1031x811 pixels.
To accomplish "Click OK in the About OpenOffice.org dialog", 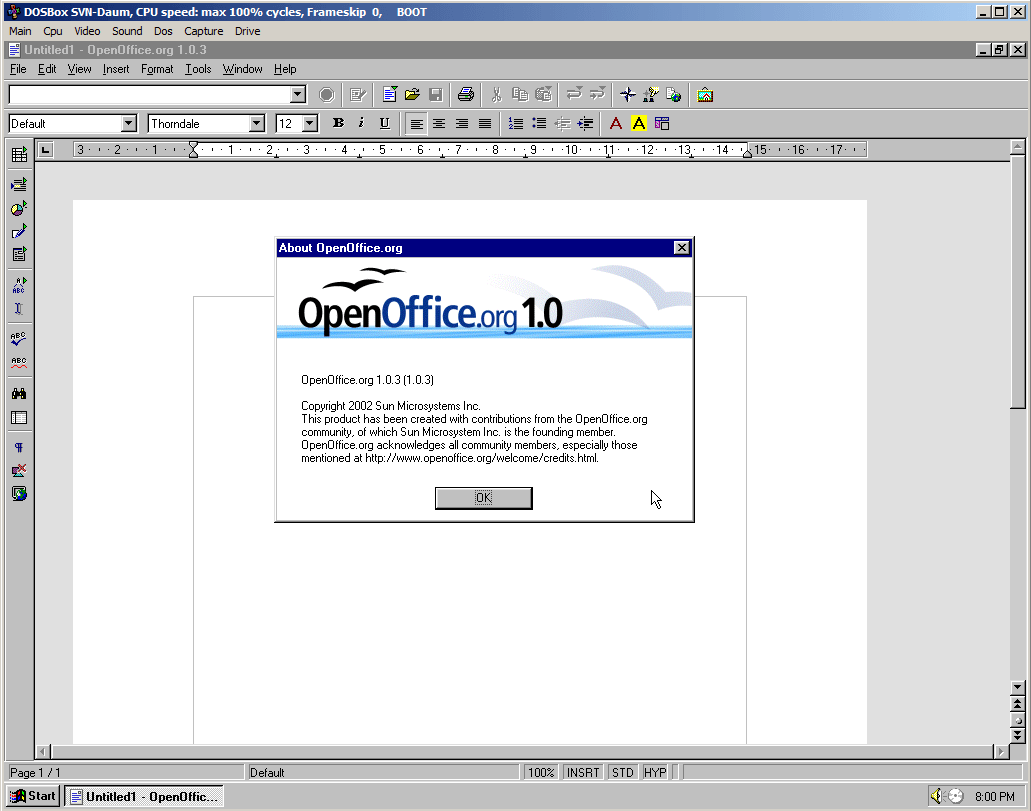I will point(483,498).
